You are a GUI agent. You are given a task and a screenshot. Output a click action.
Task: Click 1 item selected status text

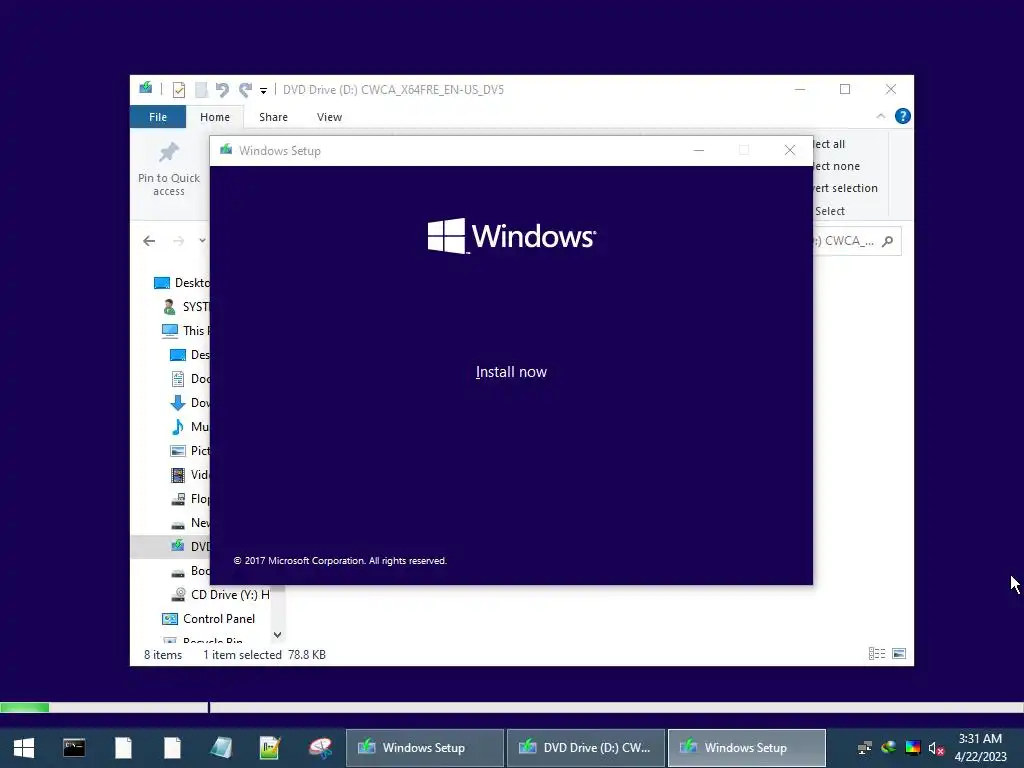coord(242,654)
